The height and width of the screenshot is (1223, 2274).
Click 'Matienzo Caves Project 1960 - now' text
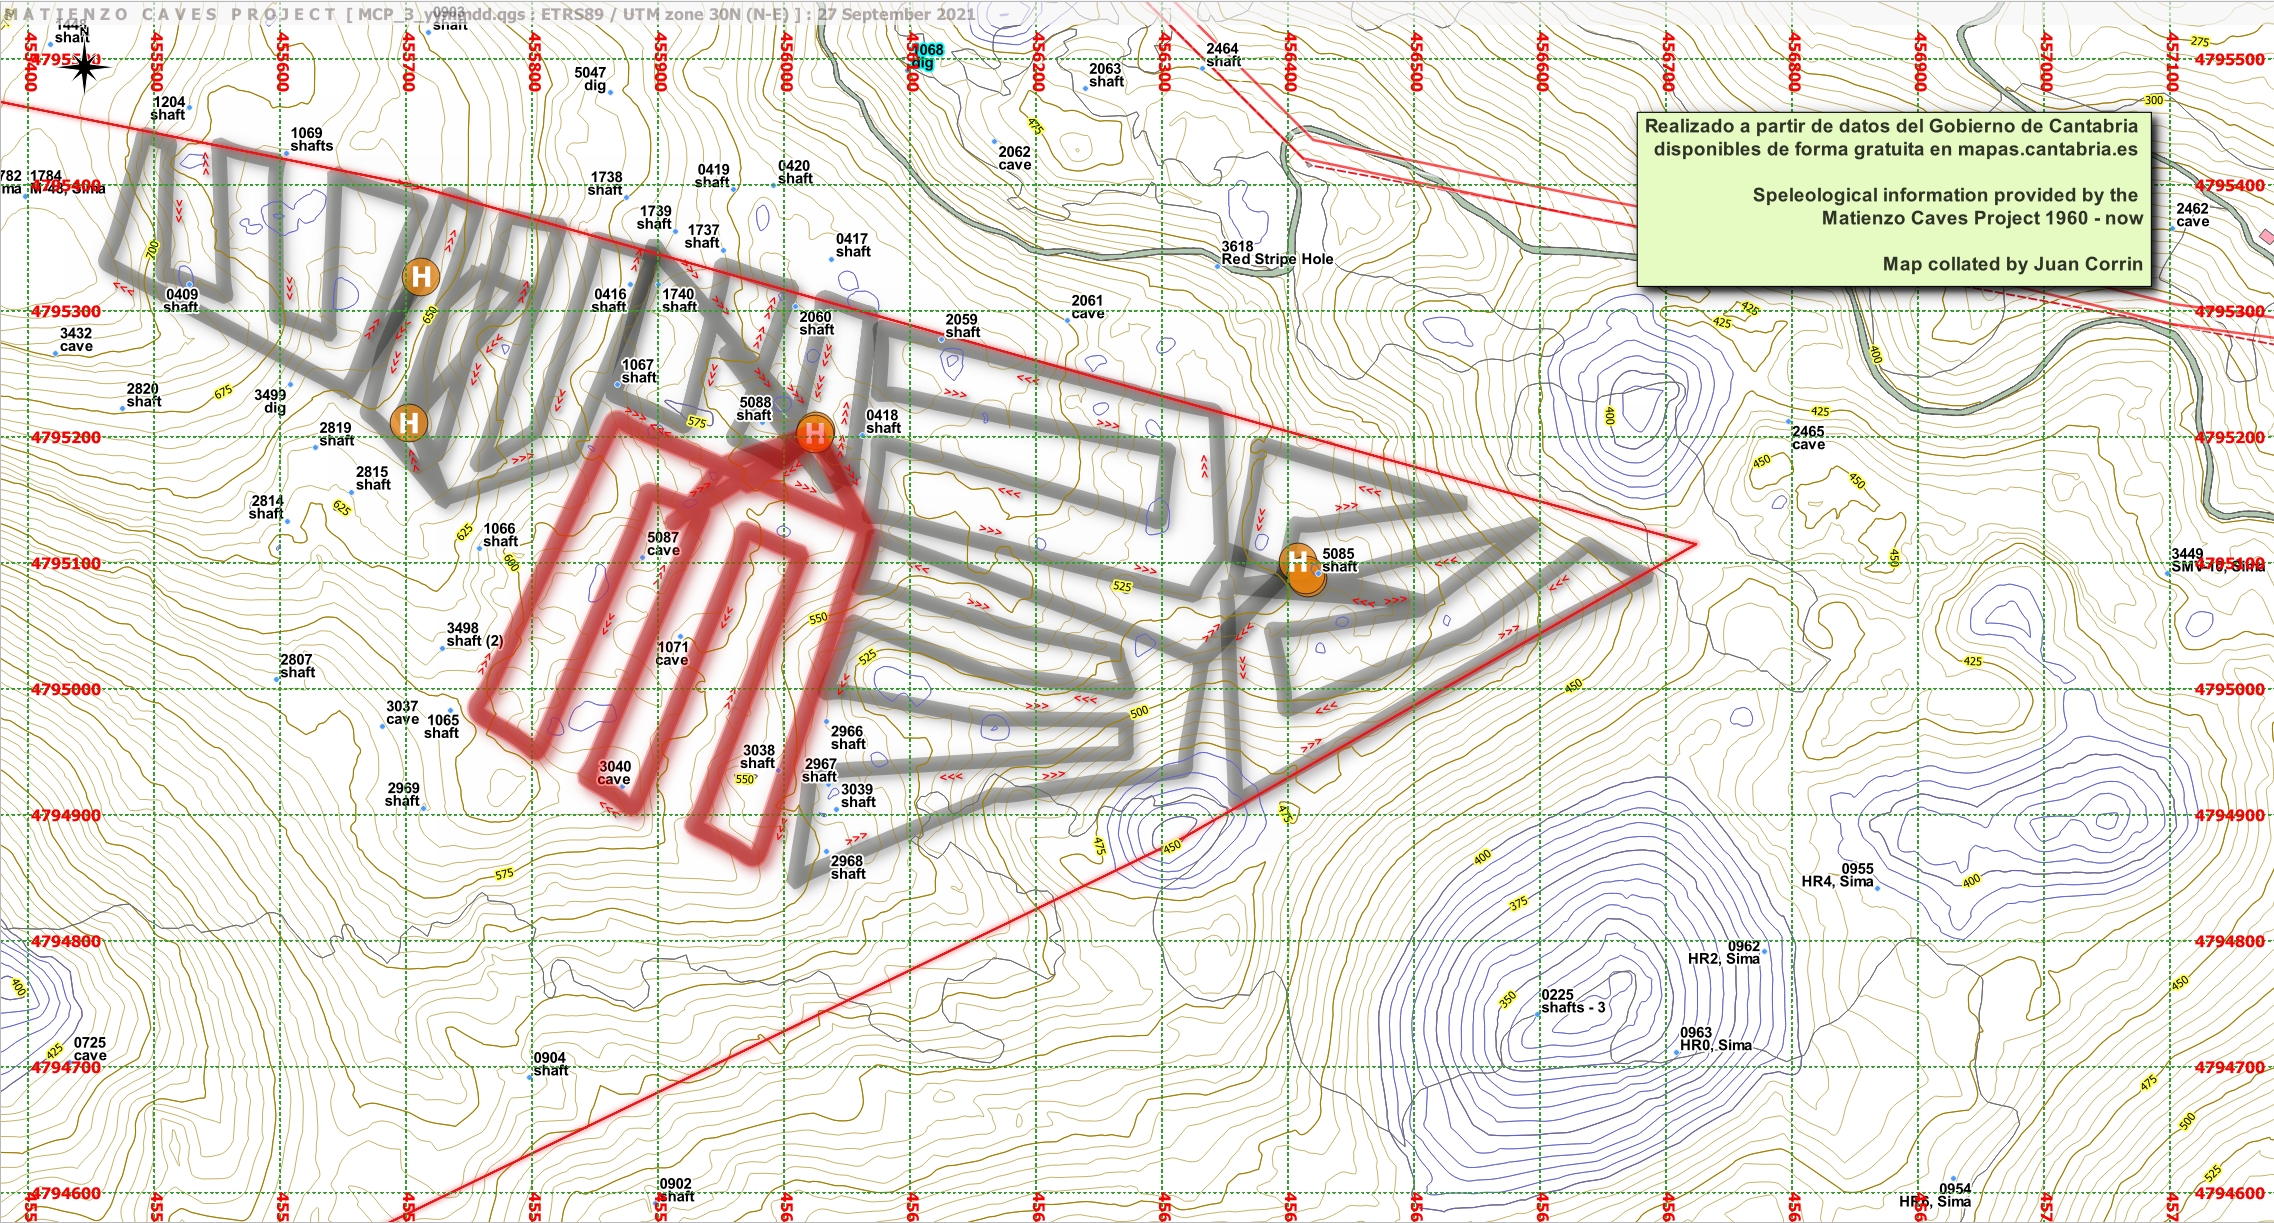click(x=1982, y=218)
